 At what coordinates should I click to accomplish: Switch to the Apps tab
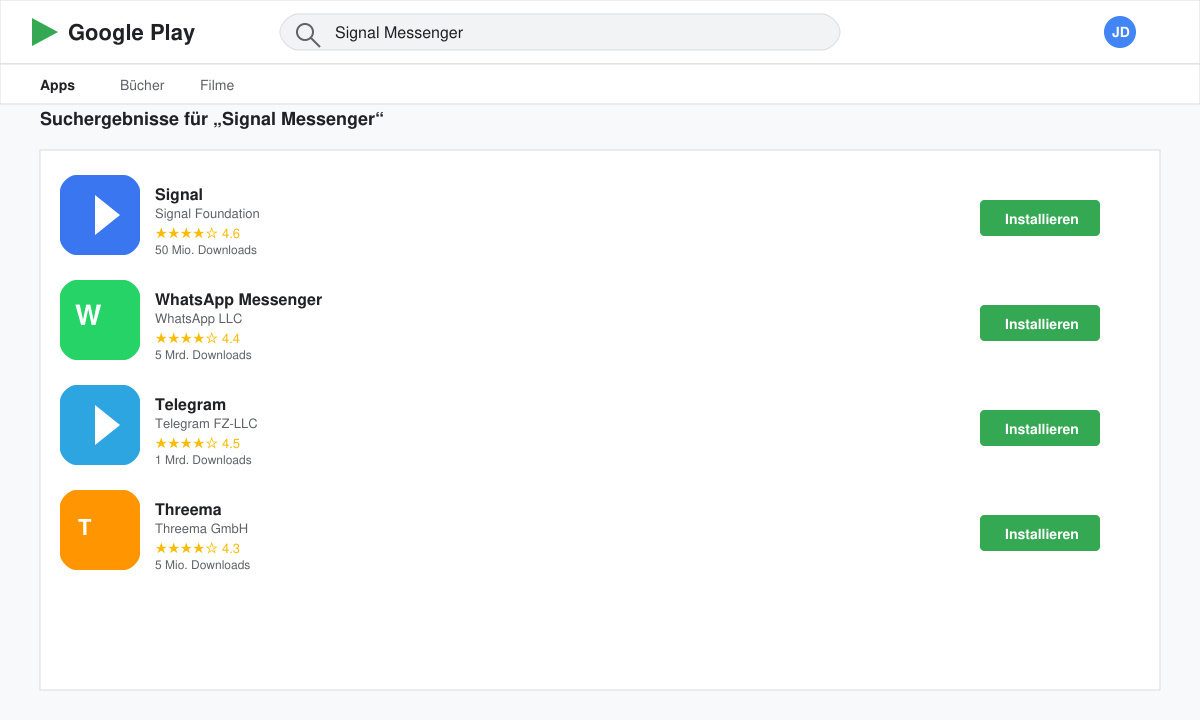coord(57,85)
